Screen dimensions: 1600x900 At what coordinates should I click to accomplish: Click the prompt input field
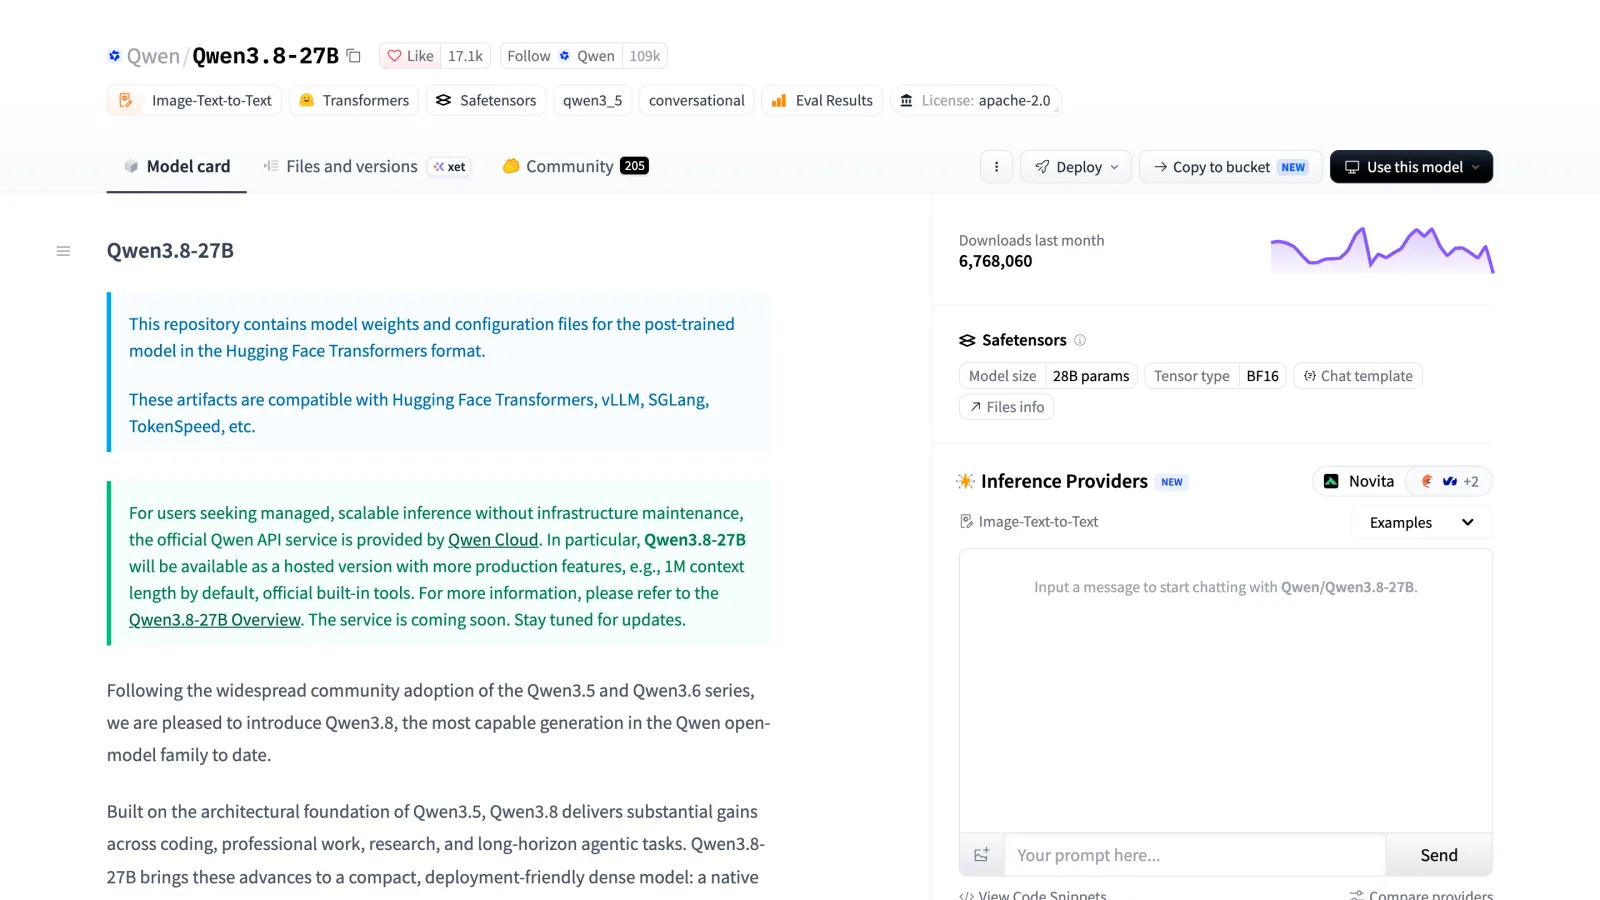[1195, 855]
